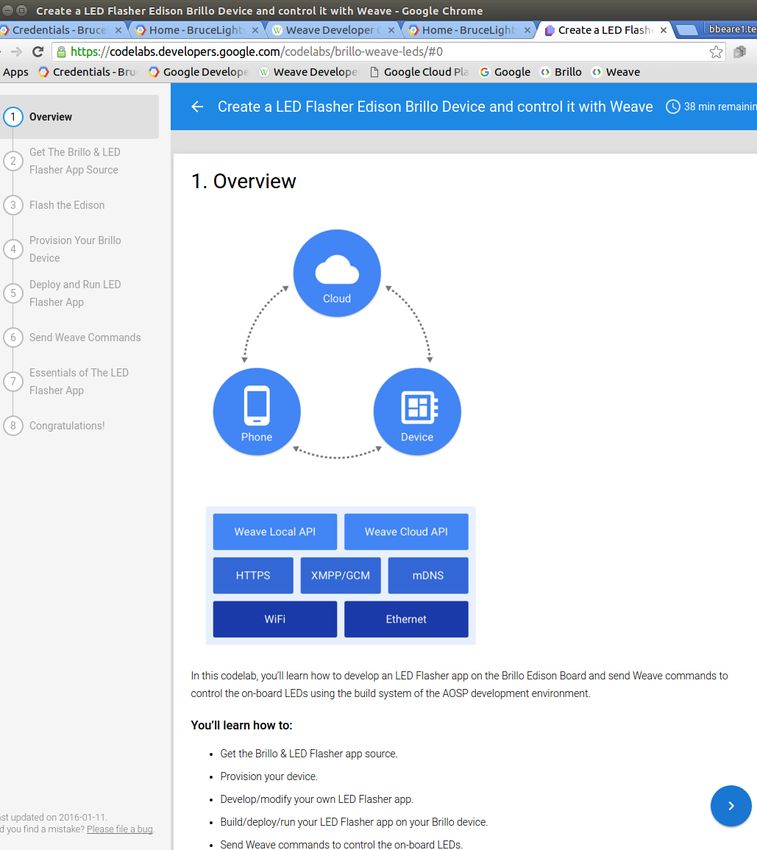Click the Phone circle in the diagram
This screenshot has width=757, height=850.
(x=256, y=411)
